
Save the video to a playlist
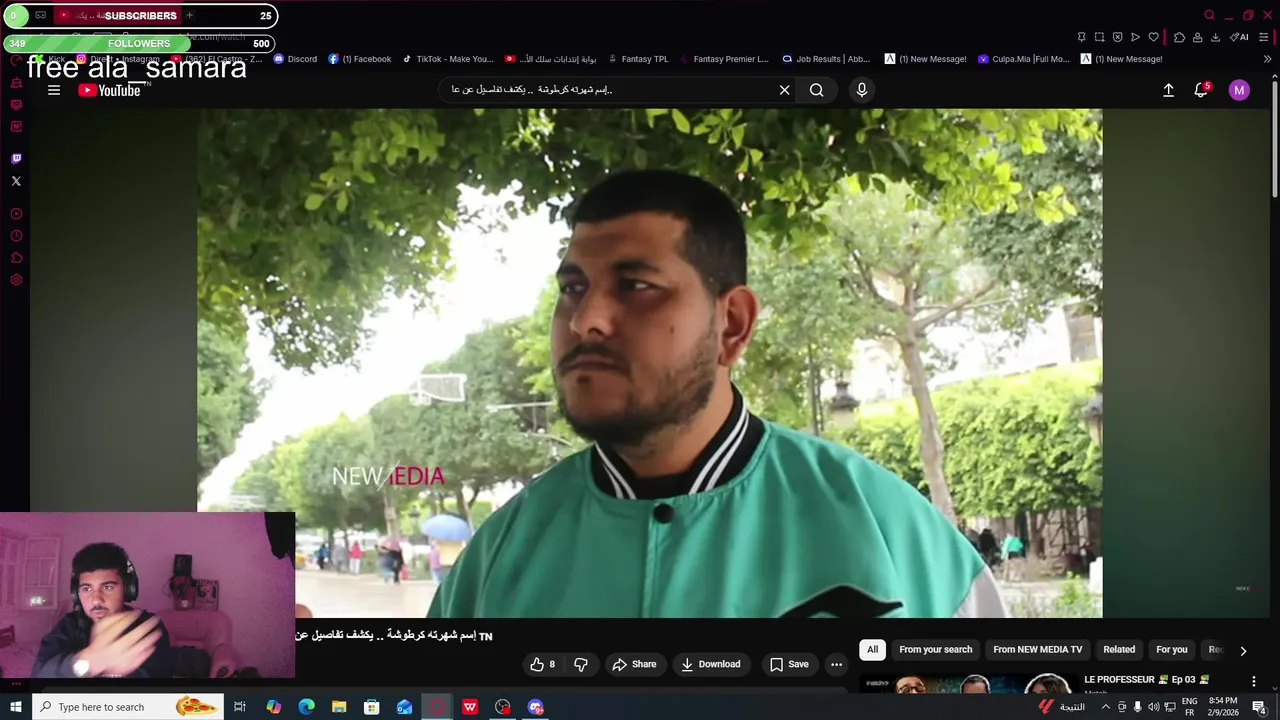click(789, 664)
